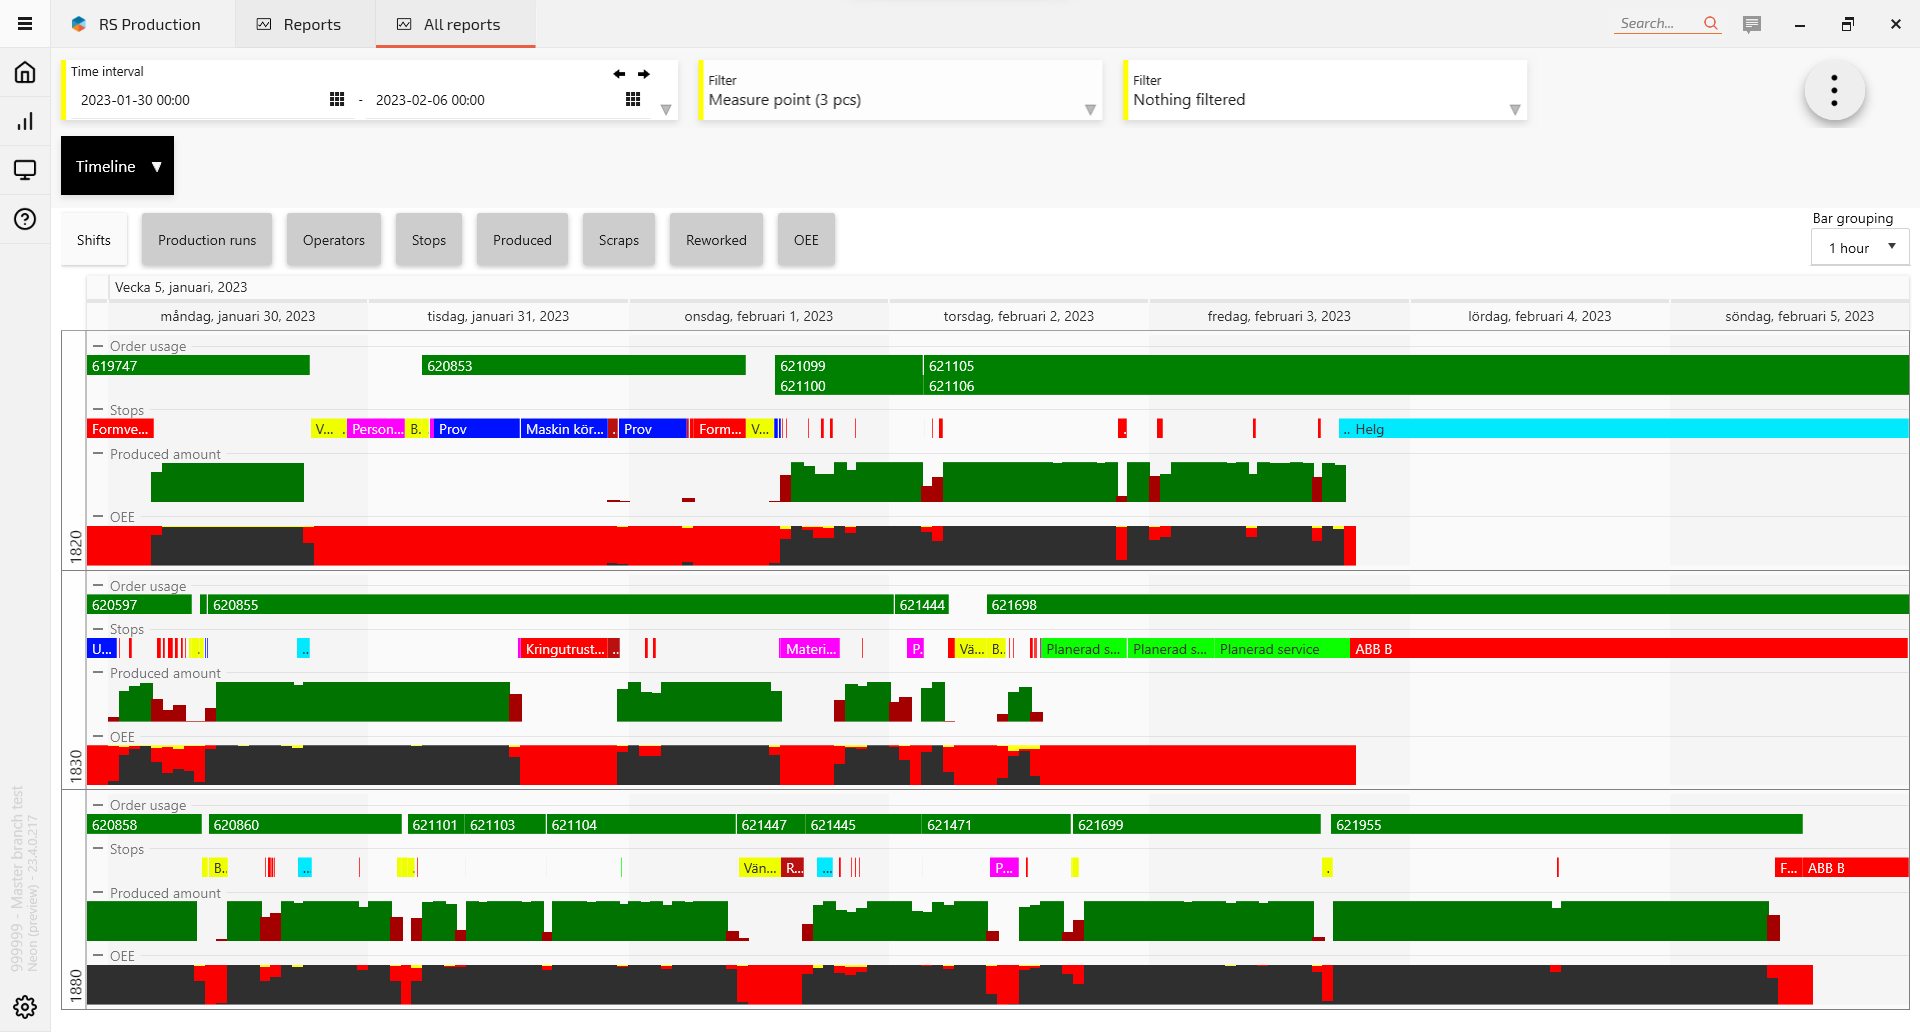Image resolution: width=1920 pixels, height=1032 pixels.
Task: Open the Bar grouping 1 hour dropdown
Action: 1860,248
